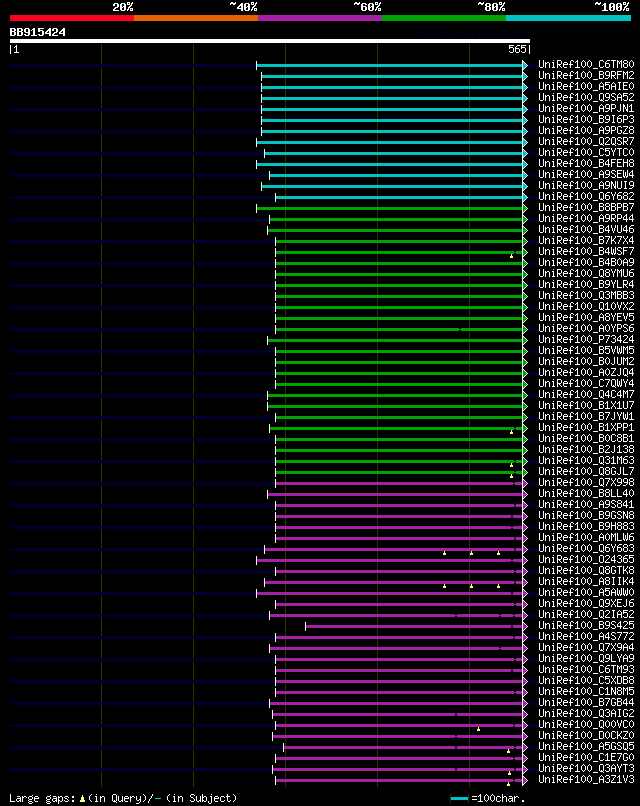This screenshot has width=640, height=806.
Task: Open hit UniRef100_Q00VC0
Action: [x=586, y=725]
